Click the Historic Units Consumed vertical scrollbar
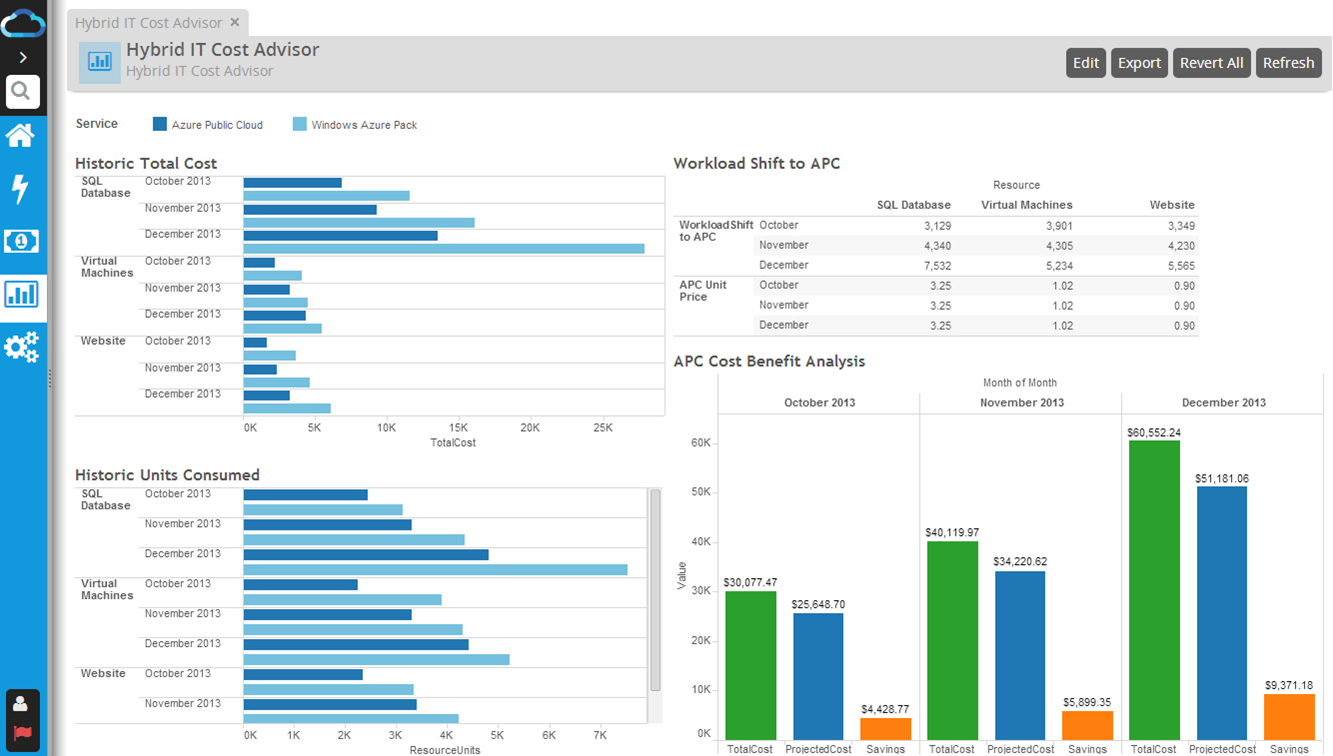Viewport: 1333px width, 756px height. (655, 590)
